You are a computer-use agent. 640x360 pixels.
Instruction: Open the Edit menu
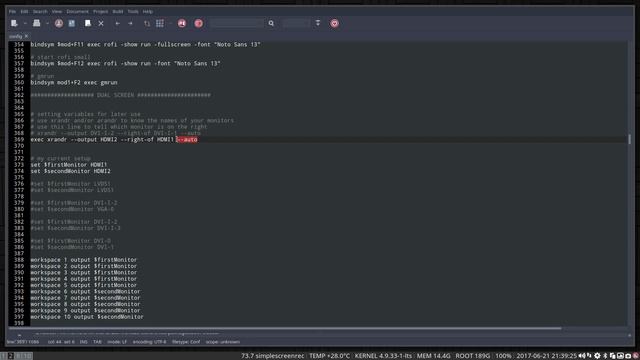[24, 11]
